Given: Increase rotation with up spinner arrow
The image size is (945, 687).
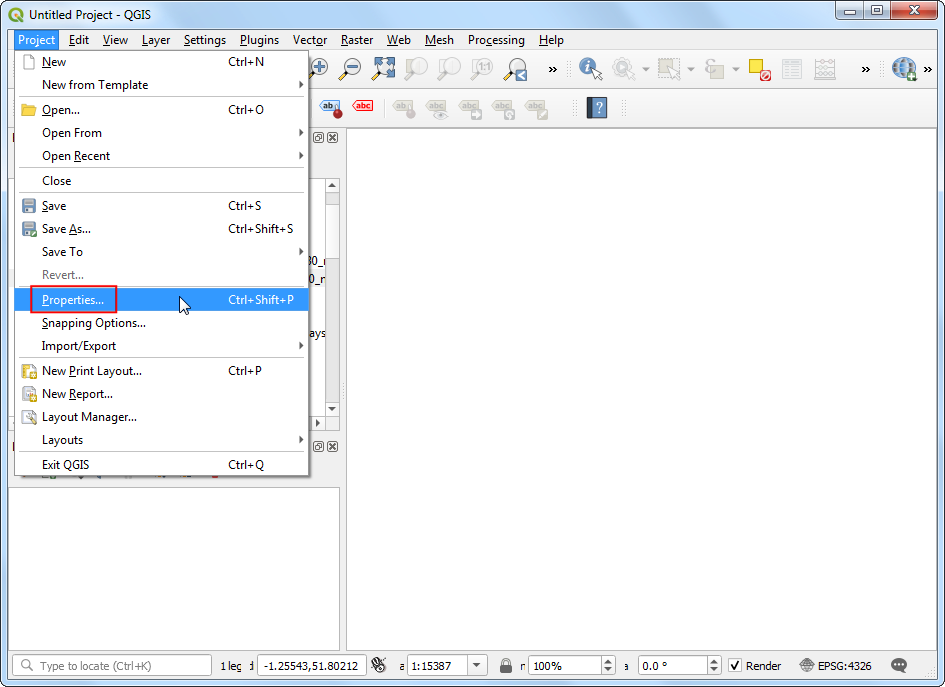Looking at the screenshot, I should (714, 661).
